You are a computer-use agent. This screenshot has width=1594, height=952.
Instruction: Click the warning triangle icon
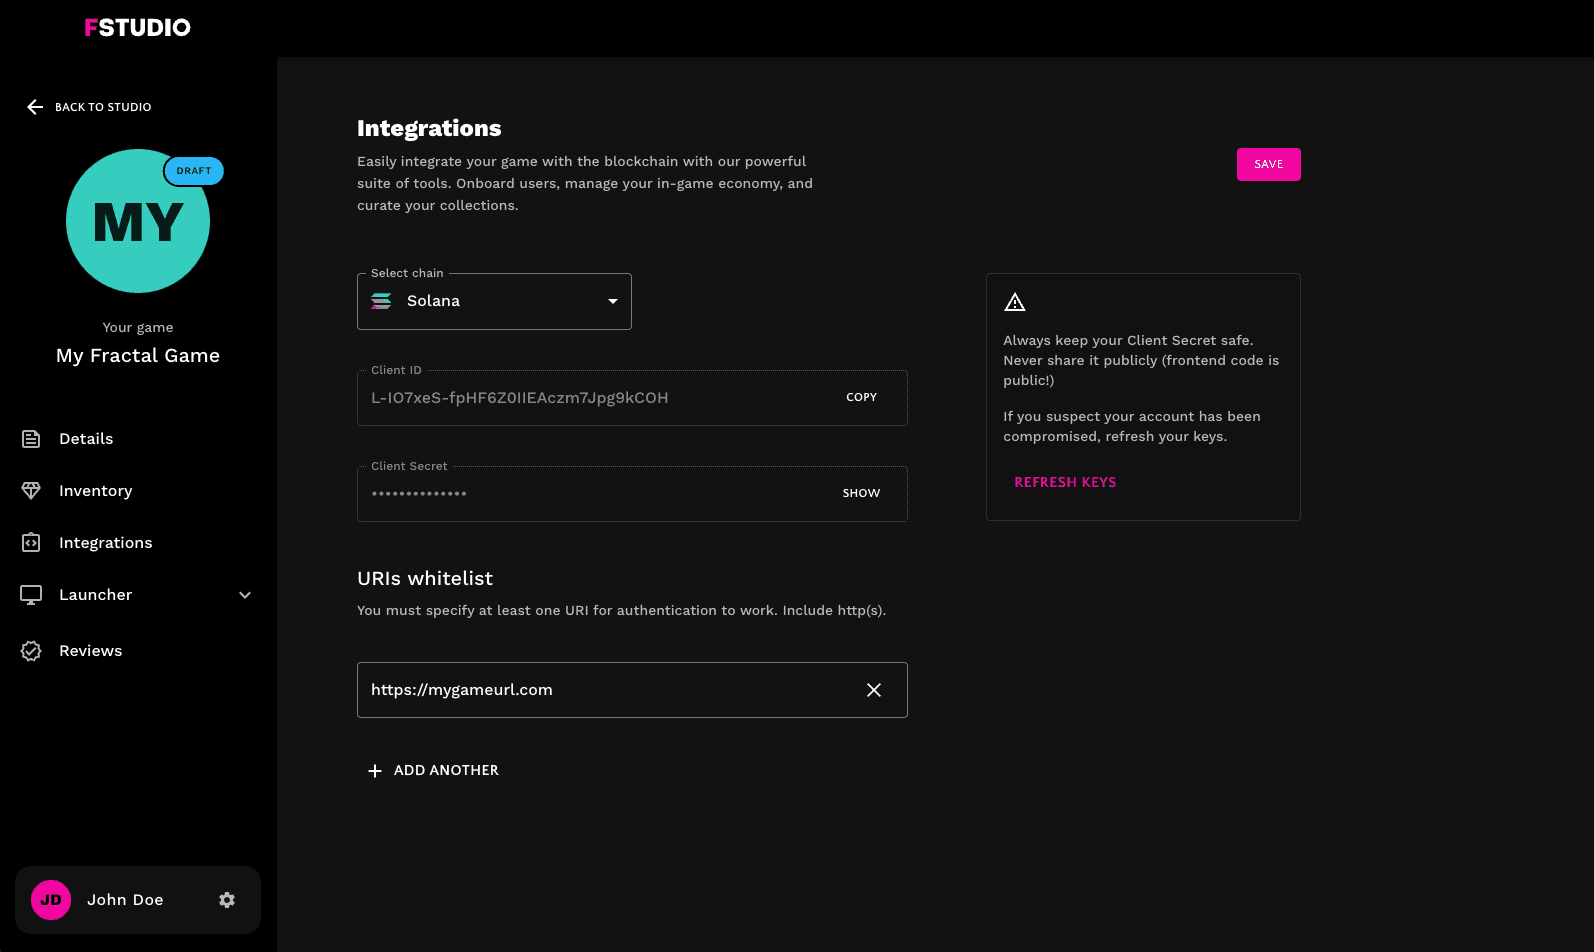1015,302
